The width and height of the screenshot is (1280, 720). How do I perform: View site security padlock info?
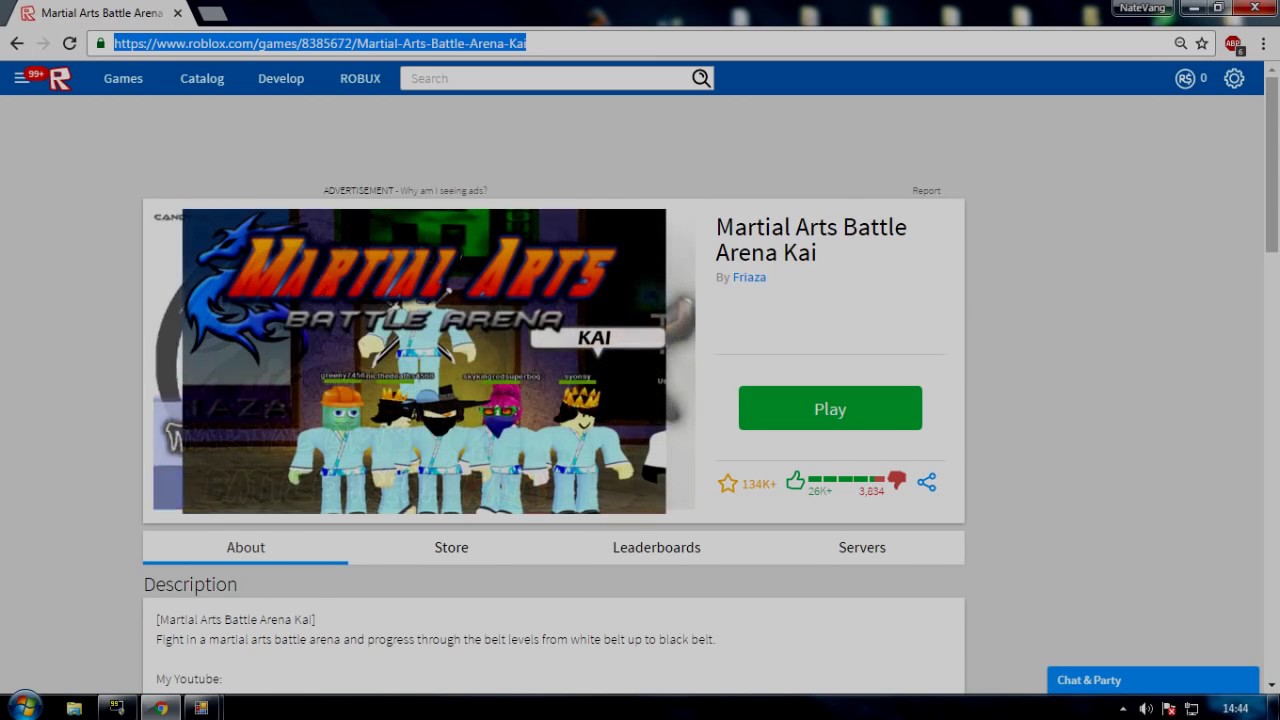(x=100, y=43)
